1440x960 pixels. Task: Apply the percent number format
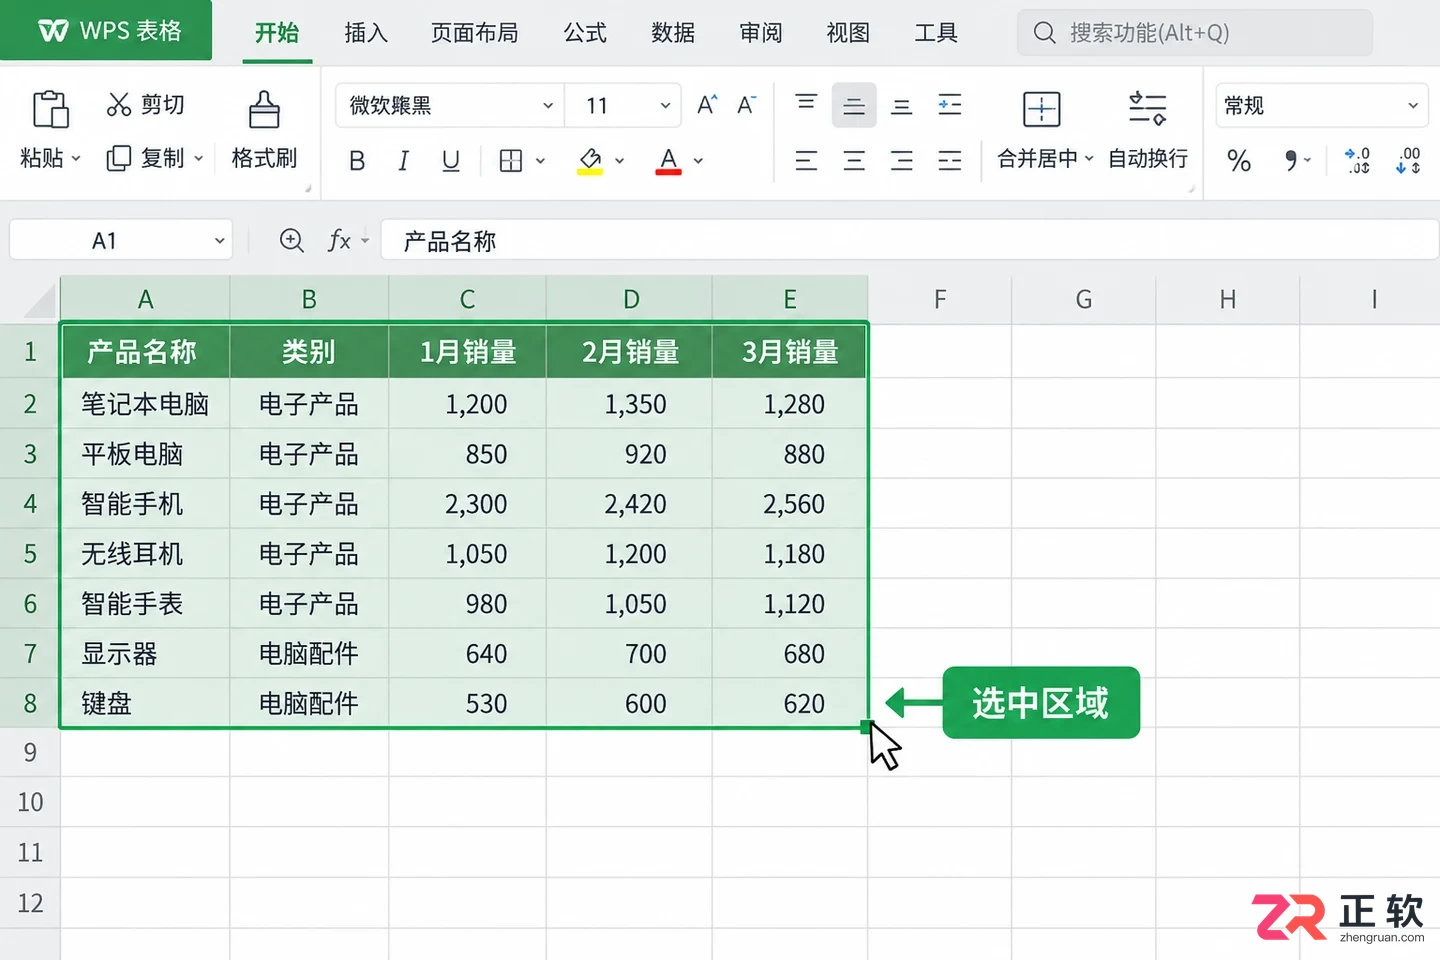point(1239,161)
